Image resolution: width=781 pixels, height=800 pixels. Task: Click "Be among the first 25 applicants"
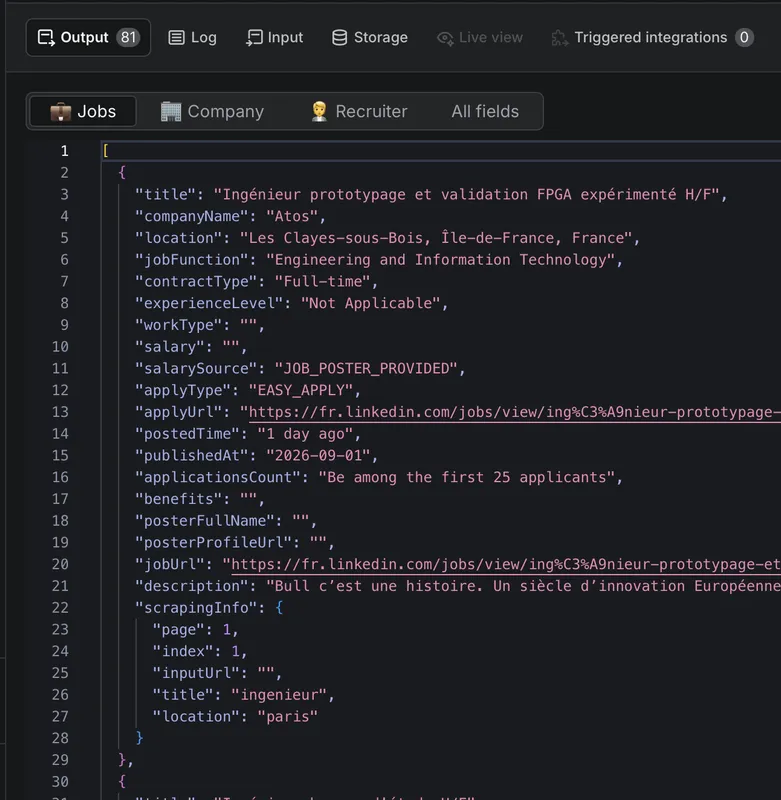(467, 478)
